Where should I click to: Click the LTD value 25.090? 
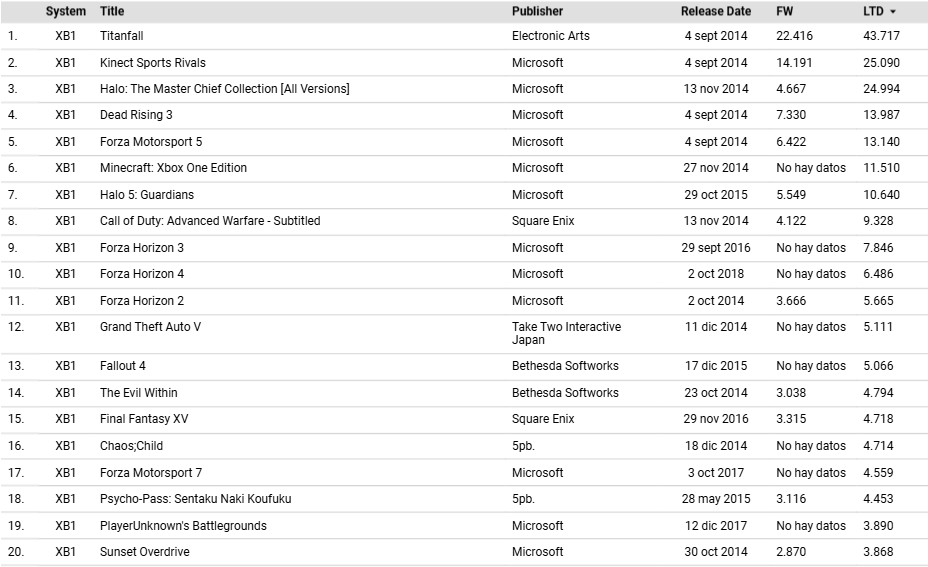pos(881,63)
